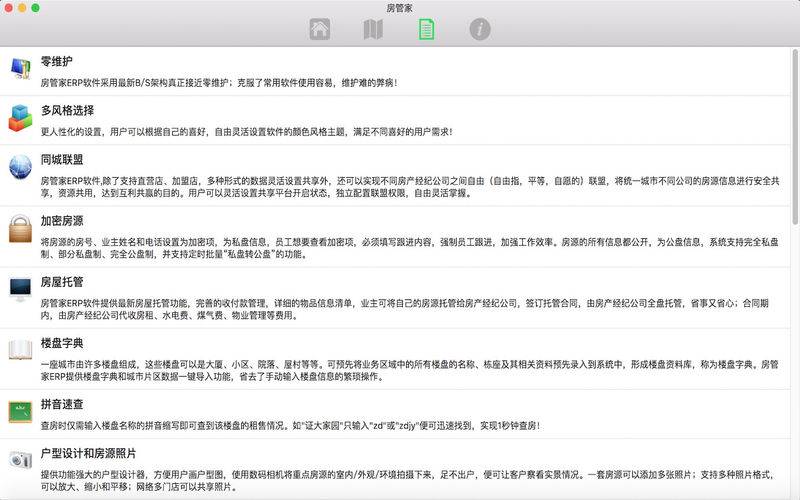Screen dimensions: 800x500
Task: Open the Home tab house icon
Action: 320,29
